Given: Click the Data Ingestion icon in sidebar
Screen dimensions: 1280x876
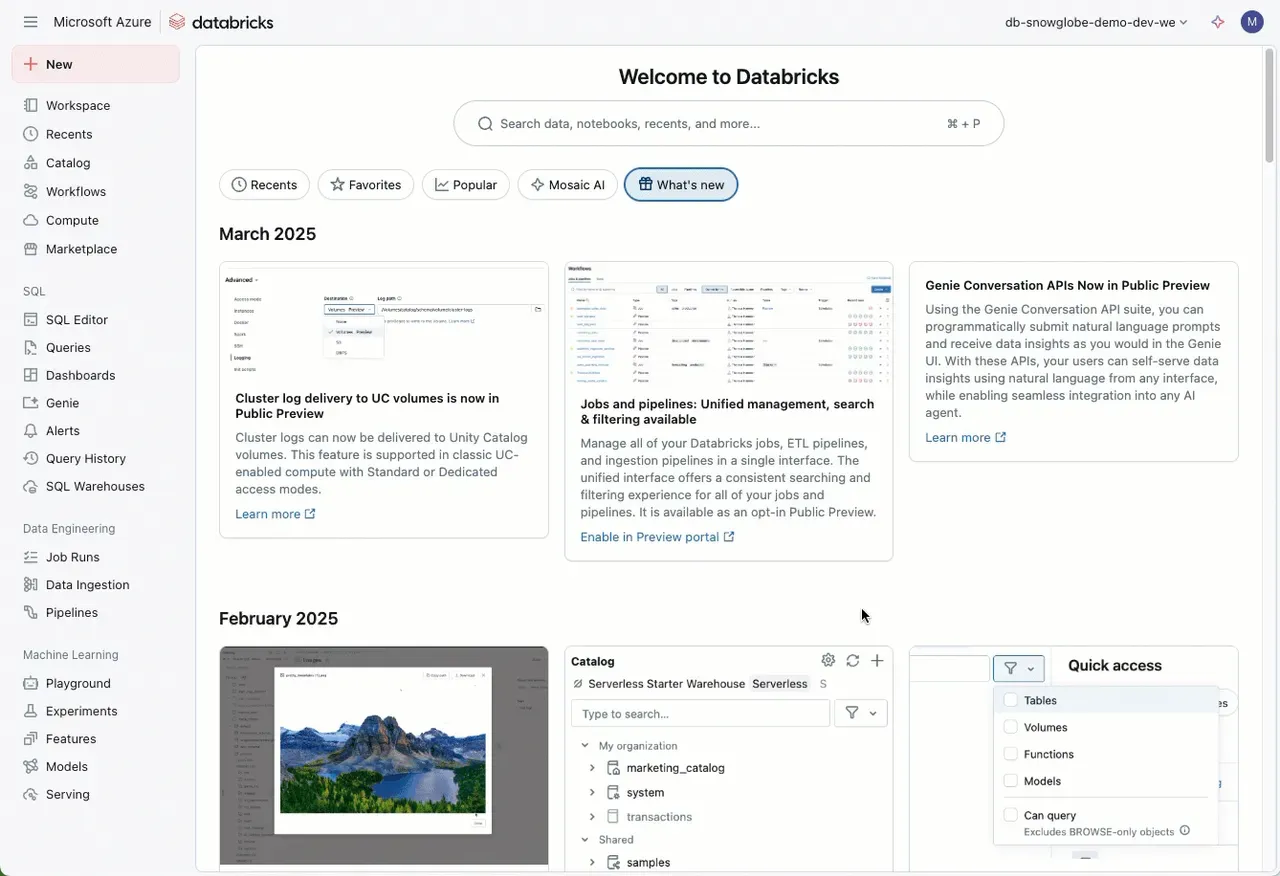Looking at the screenshot, I should pyautogui.click(x=31, y=585).
